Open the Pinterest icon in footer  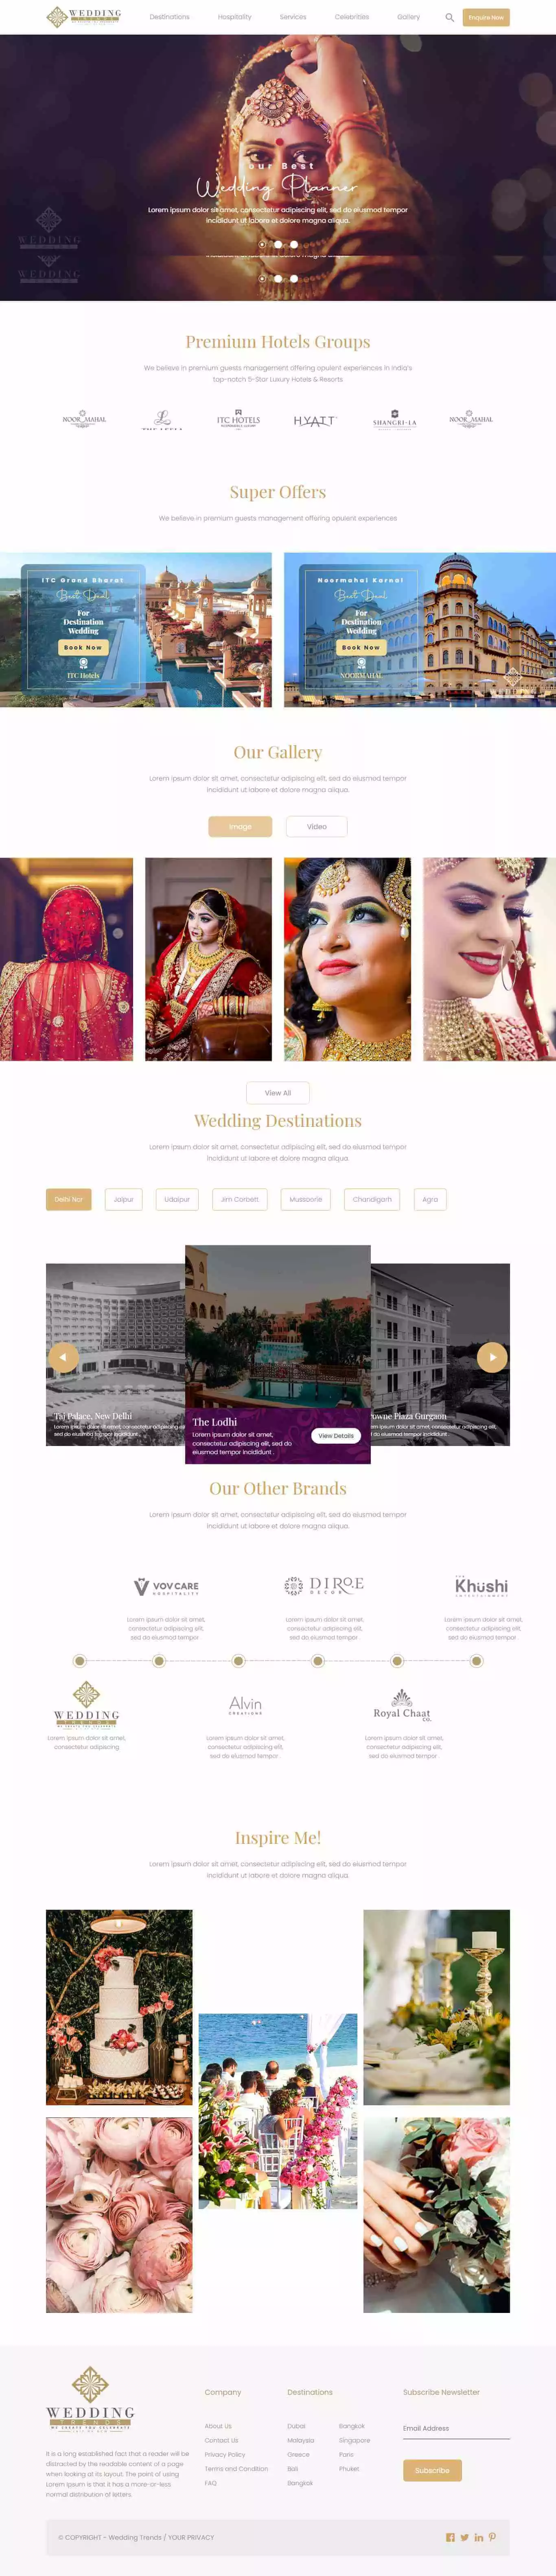point(492,2537)
